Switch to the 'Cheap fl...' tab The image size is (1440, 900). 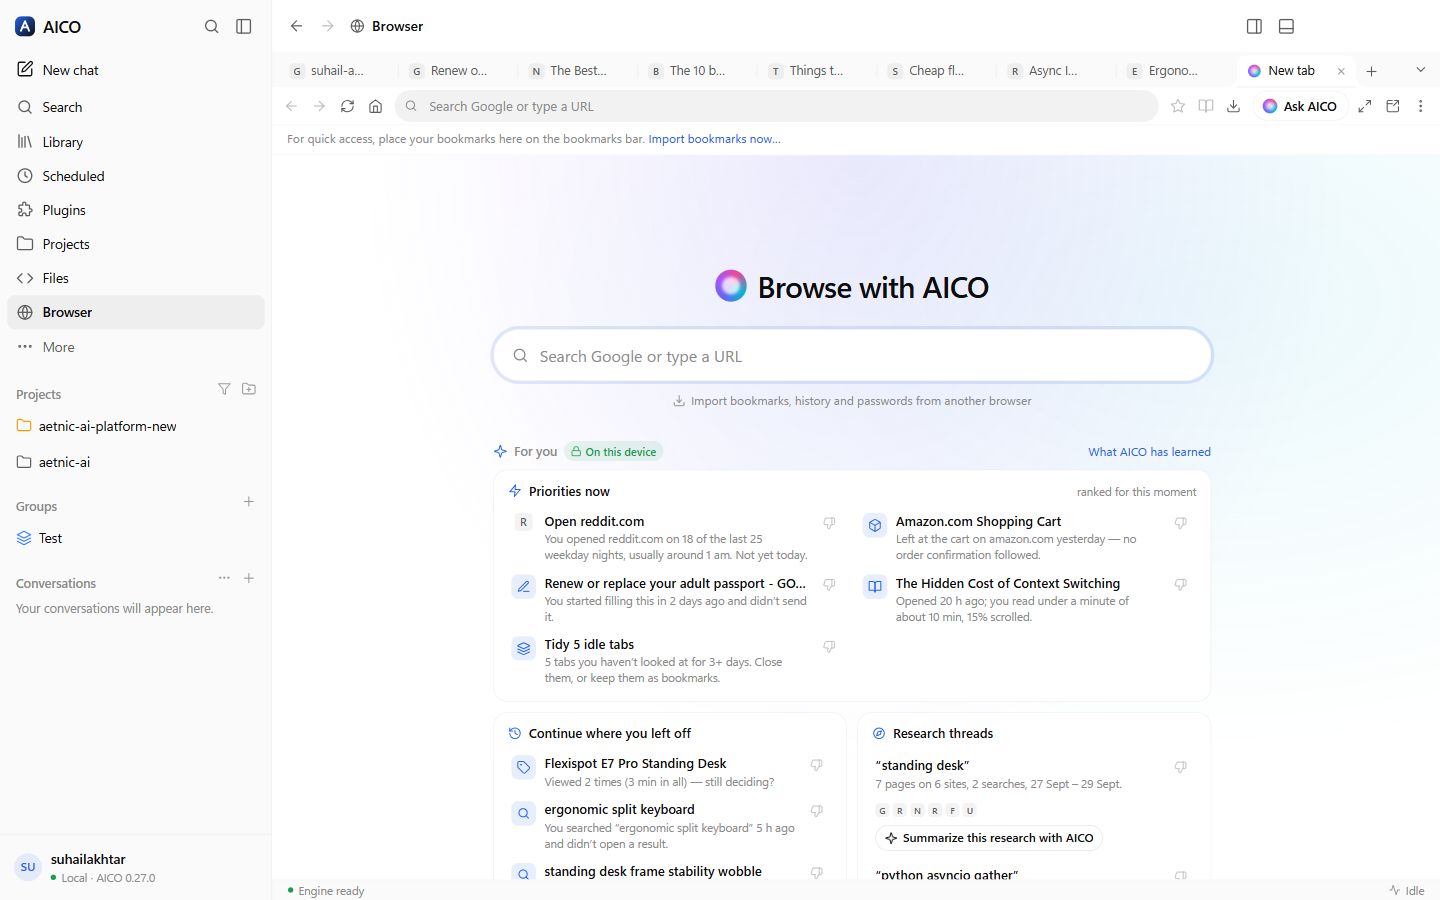coord(935,70)
